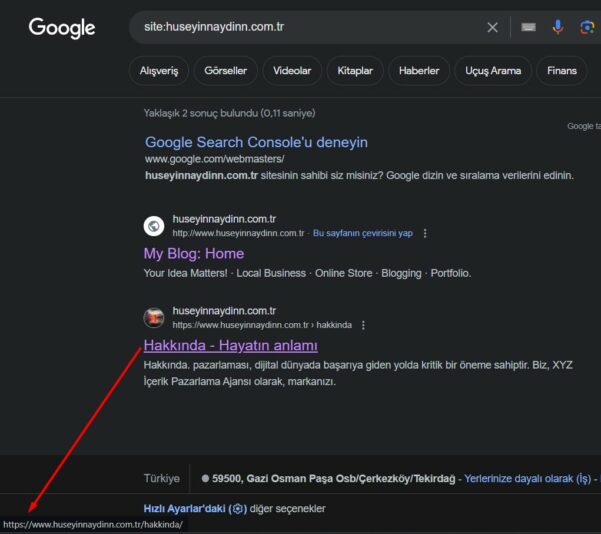Click the gear icon in Hızlı Ayarlar text
Viewport: 601px width, 534px height.
tap(237, 509)
